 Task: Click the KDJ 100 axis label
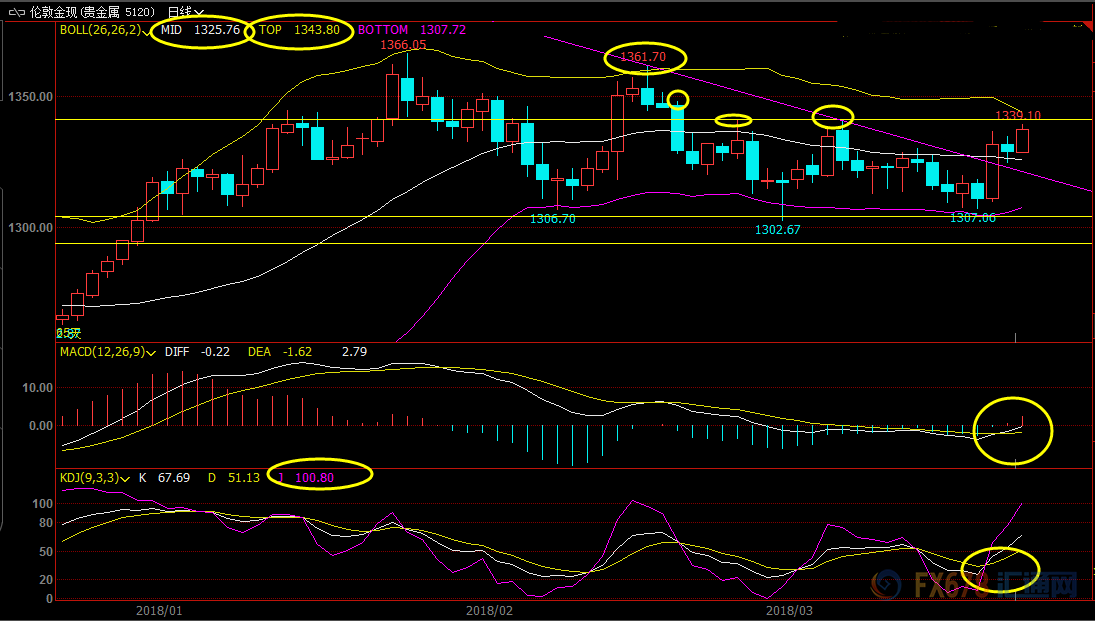43,504
